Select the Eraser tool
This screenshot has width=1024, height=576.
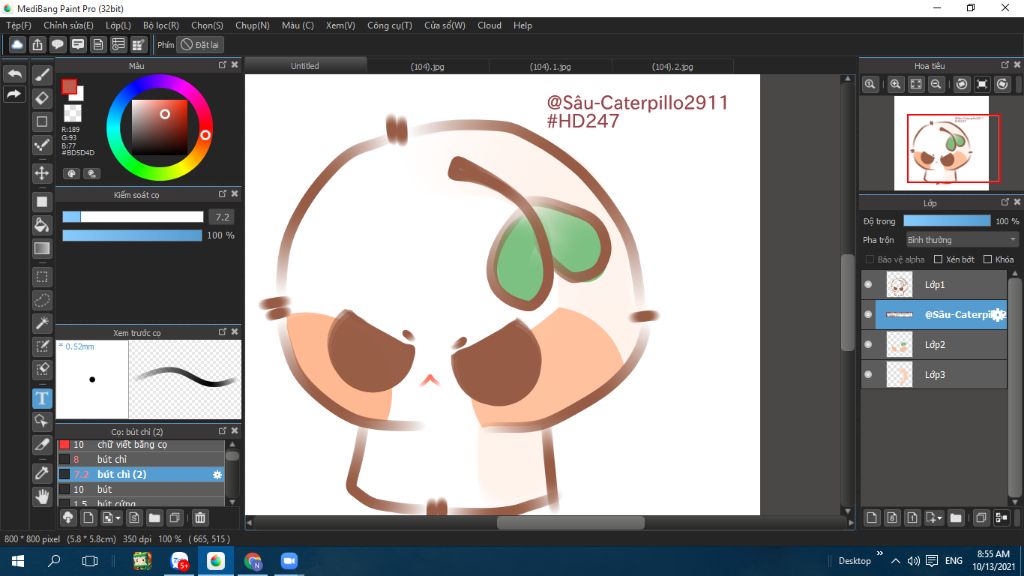click(42, 98)
